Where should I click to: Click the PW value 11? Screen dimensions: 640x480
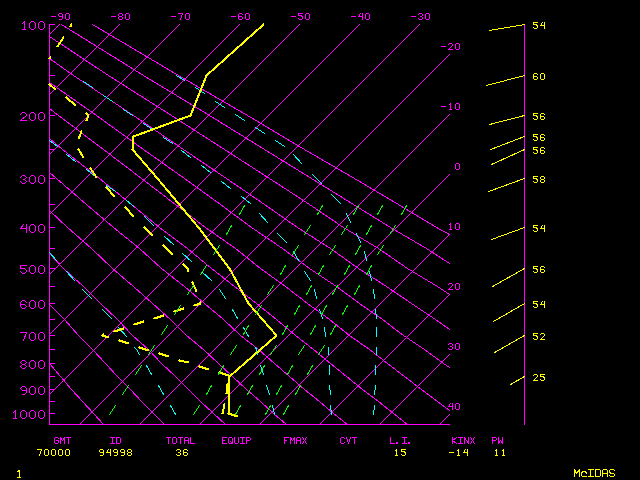point(498,452)
